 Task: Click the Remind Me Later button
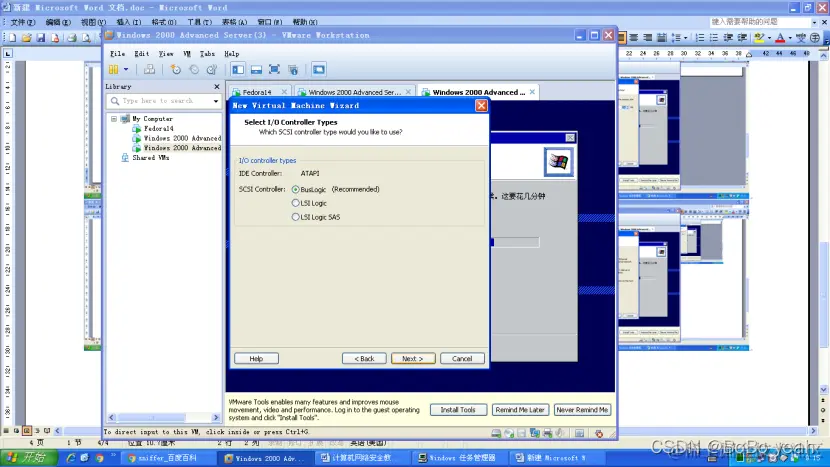[x=520, y=409]
